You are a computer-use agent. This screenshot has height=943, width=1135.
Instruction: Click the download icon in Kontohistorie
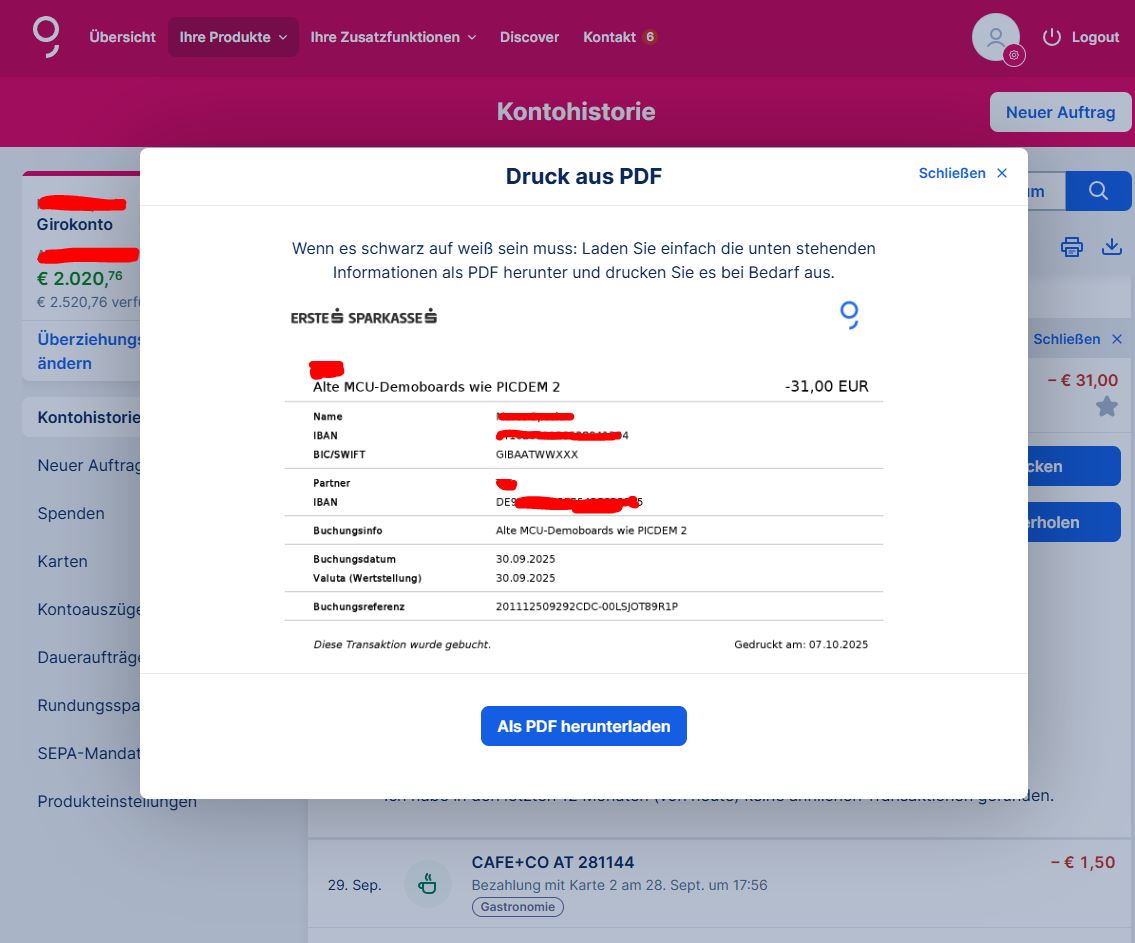1111,247
